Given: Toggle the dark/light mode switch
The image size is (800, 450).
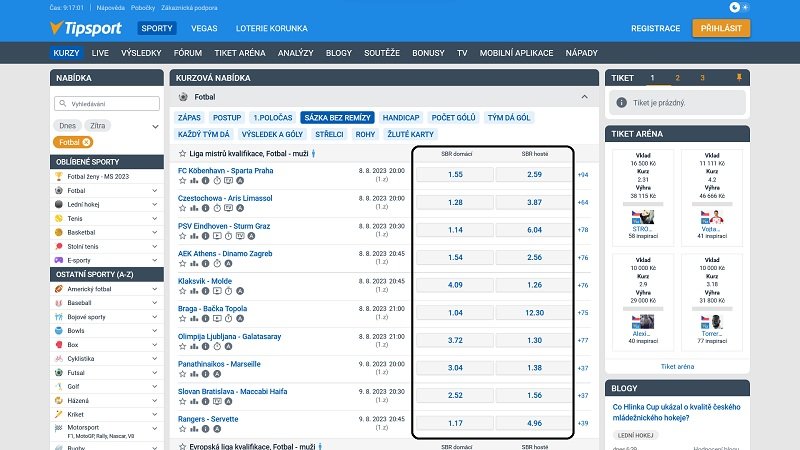Looking at the screenshot, I should 739,7.
